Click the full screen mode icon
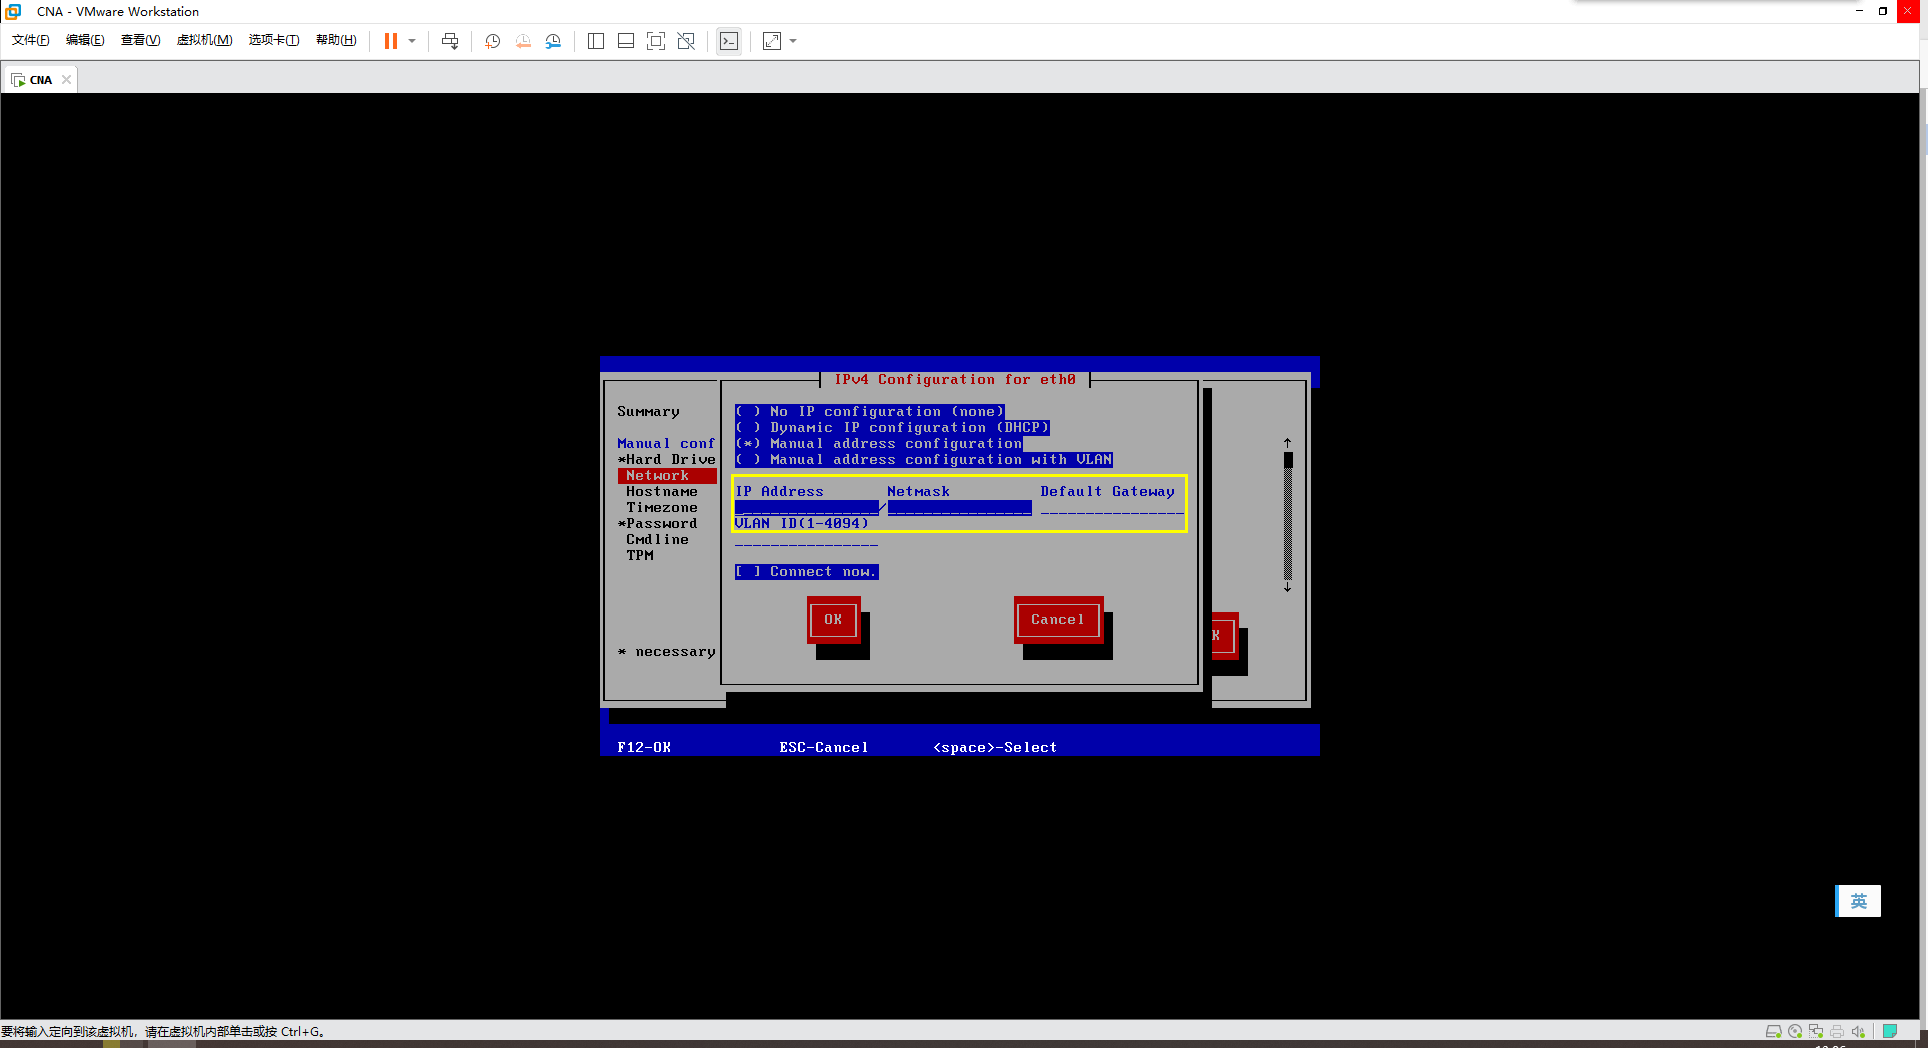 coord(656,41)
